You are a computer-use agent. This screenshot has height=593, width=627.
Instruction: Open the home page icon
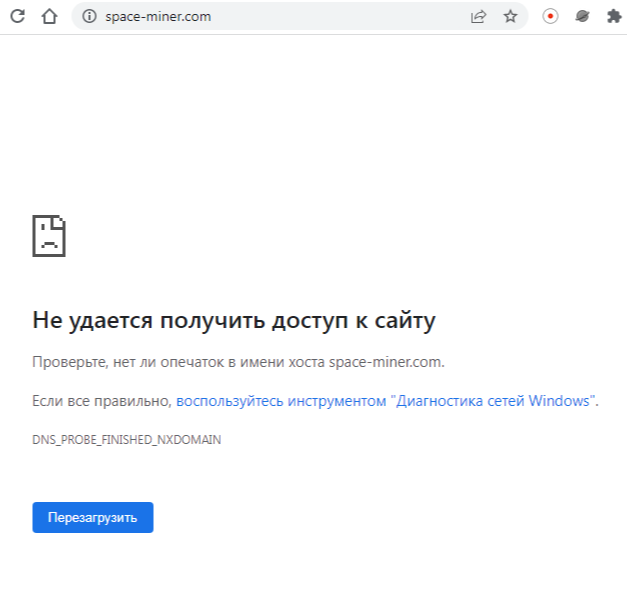(x=50, y=16)
